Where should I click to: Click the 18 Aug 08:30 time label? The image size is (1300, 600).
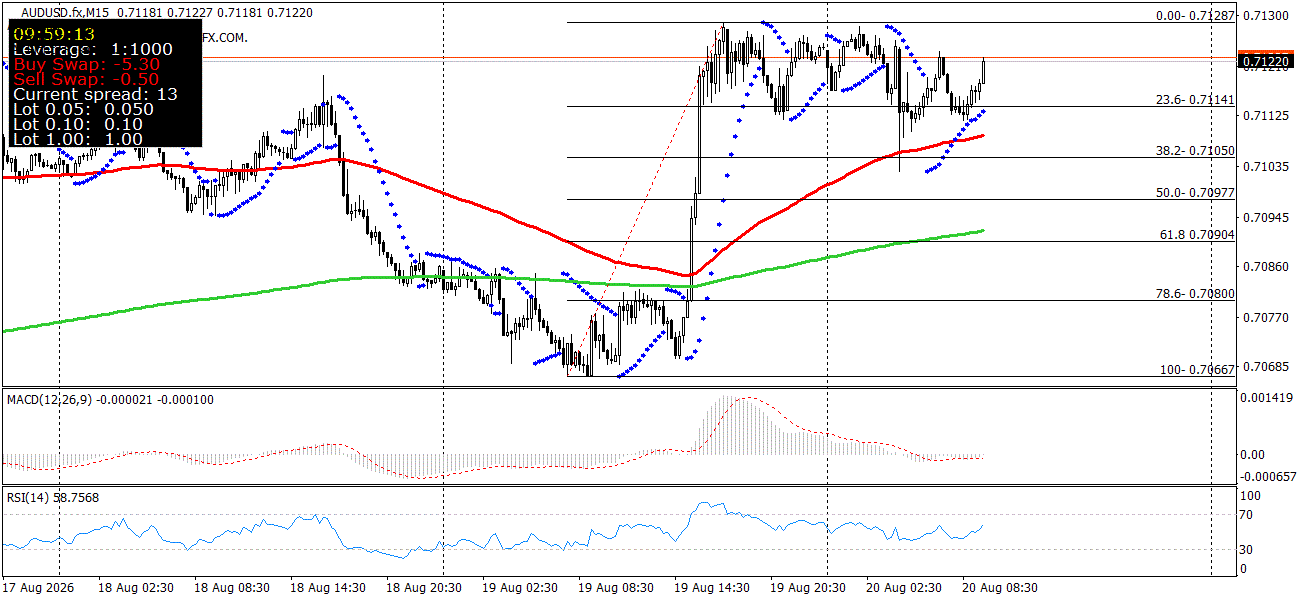[x=233, y=587]
